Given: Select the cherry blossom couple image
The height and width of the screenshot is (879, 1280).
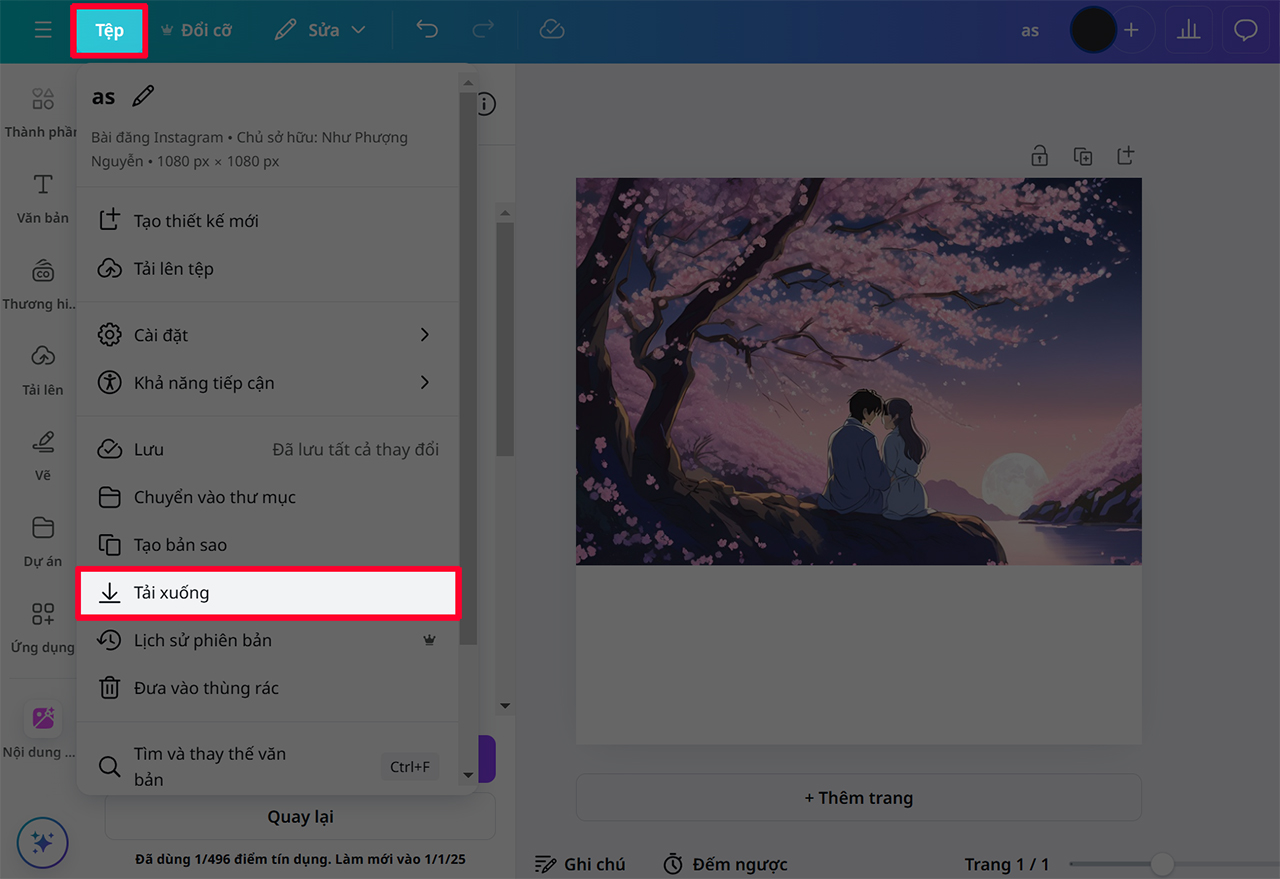Looking at the screenshot, I should coord(859,372).
